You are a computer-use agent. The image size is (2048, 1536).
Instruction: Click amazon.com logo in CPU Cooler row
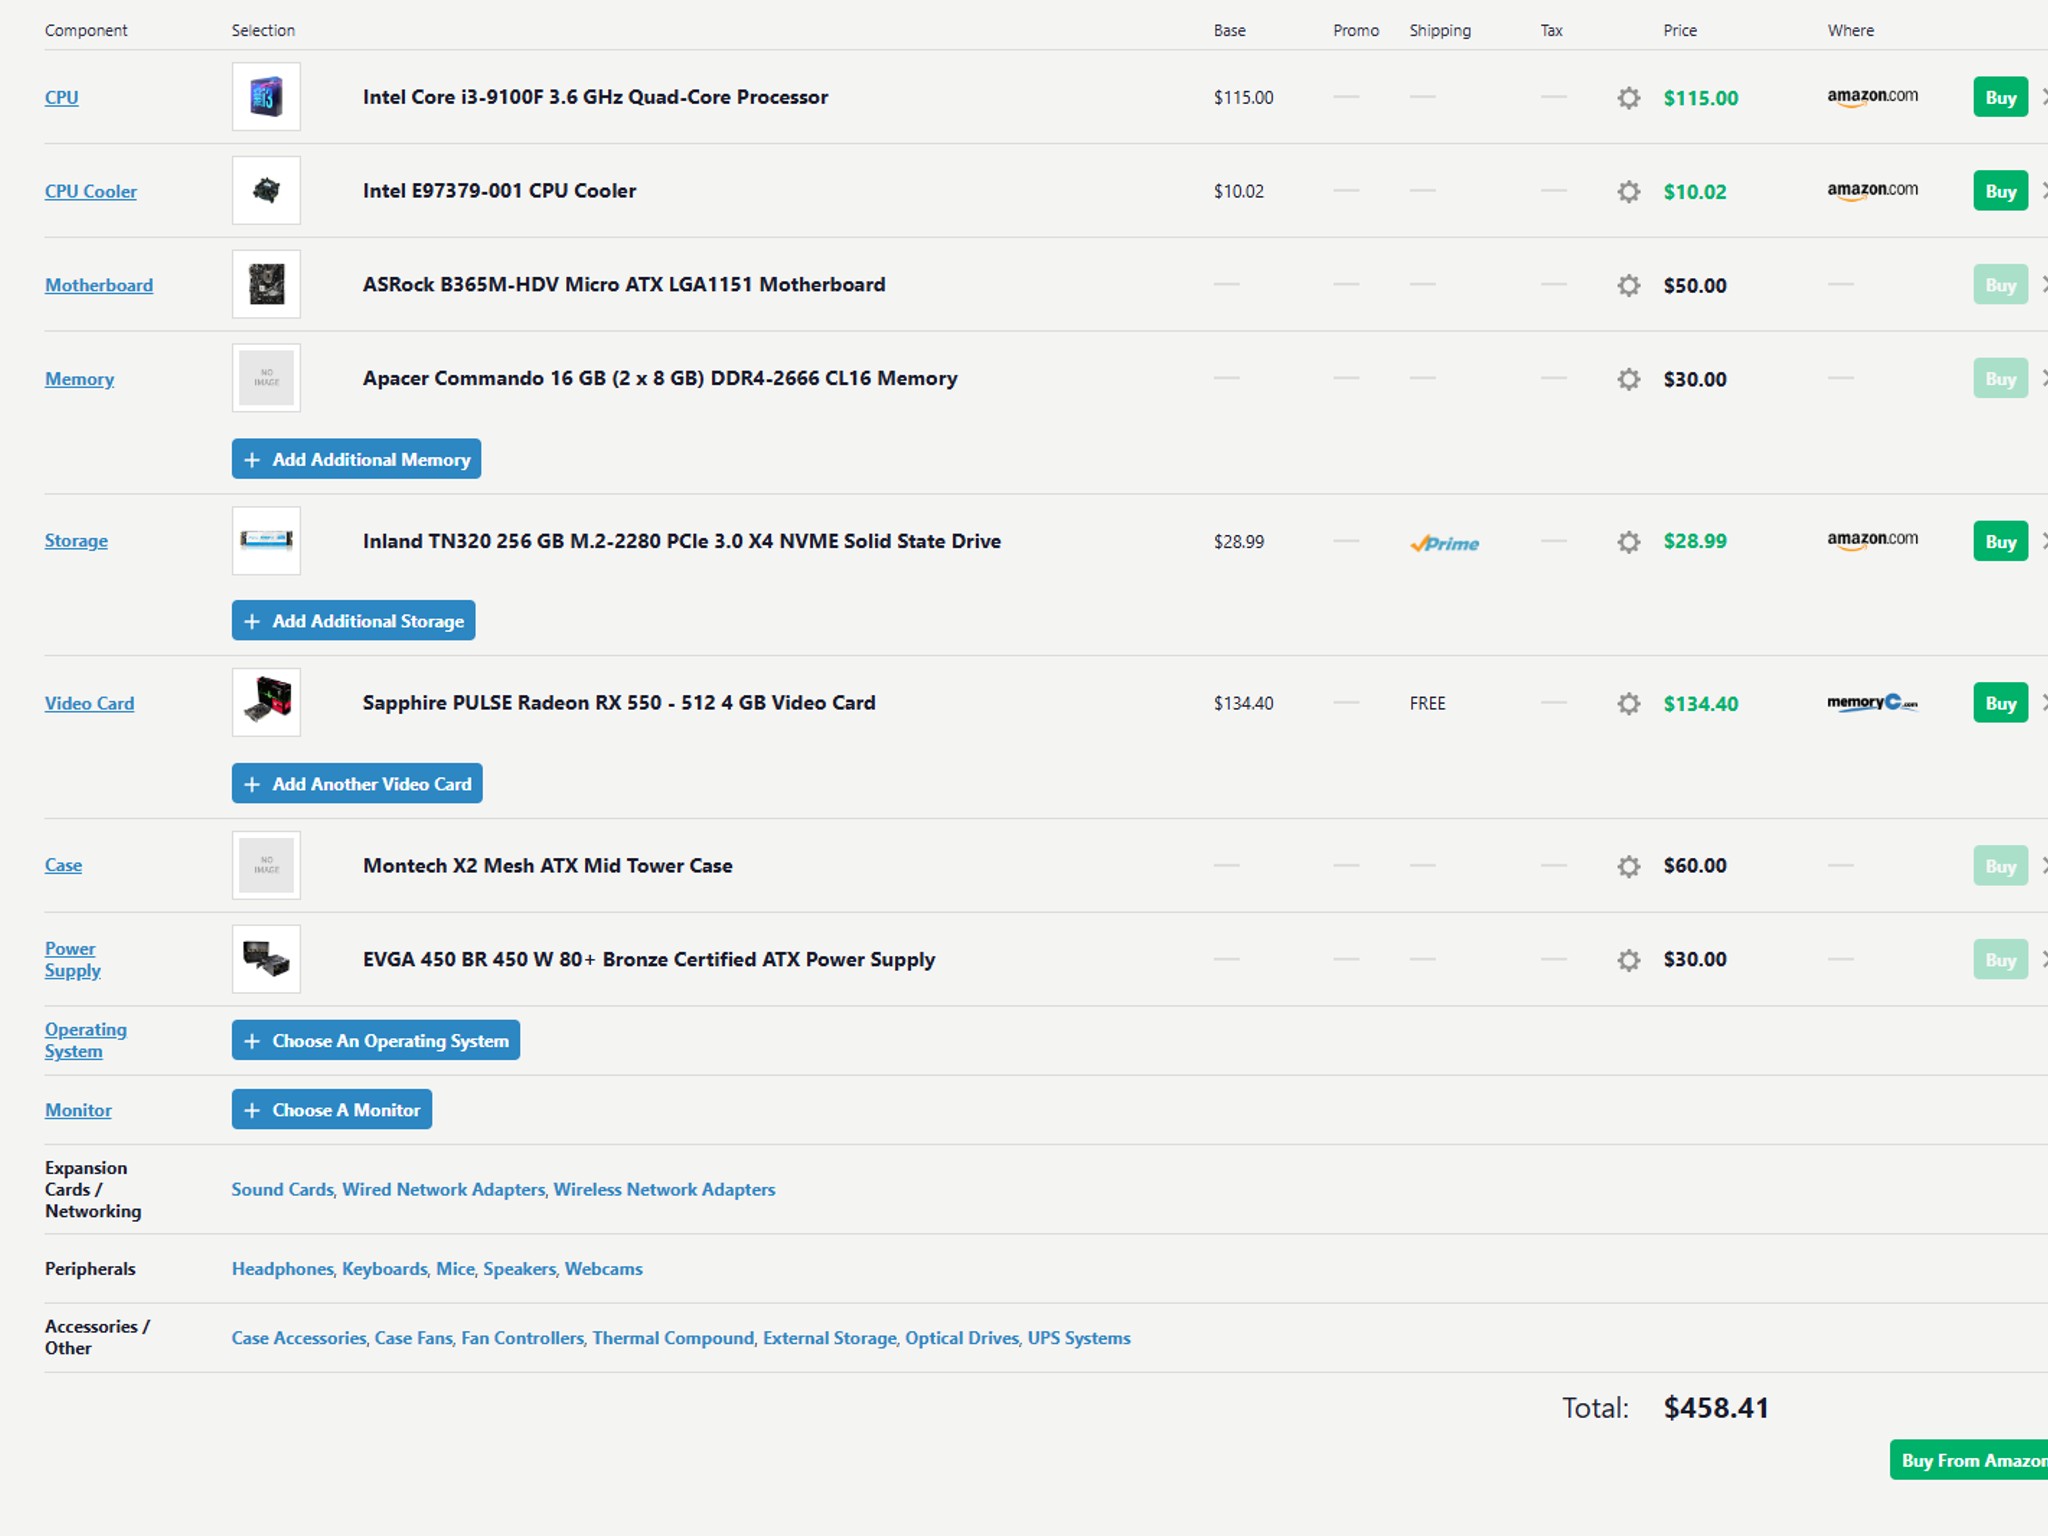coord(1872,190)
